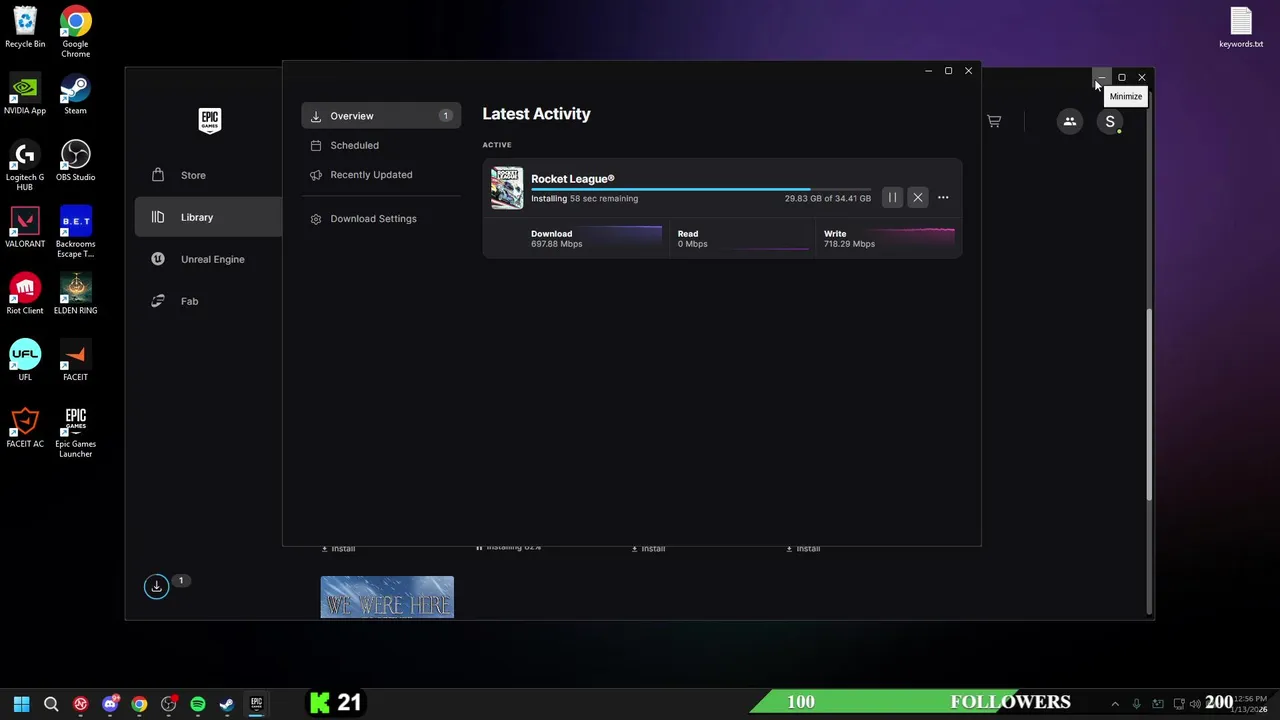Select the UFL desktop icon
Viewport: 1280px width, 720px height.
[25, 361]
